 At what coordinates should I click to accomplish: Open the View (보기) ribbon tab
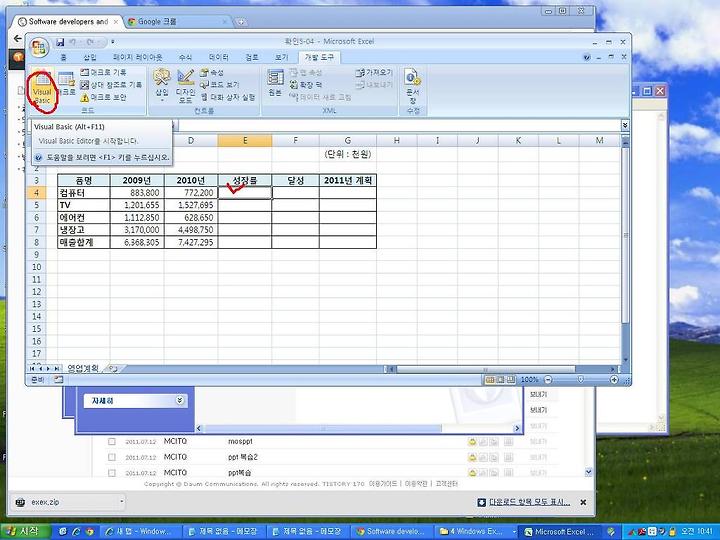point(281,57)
